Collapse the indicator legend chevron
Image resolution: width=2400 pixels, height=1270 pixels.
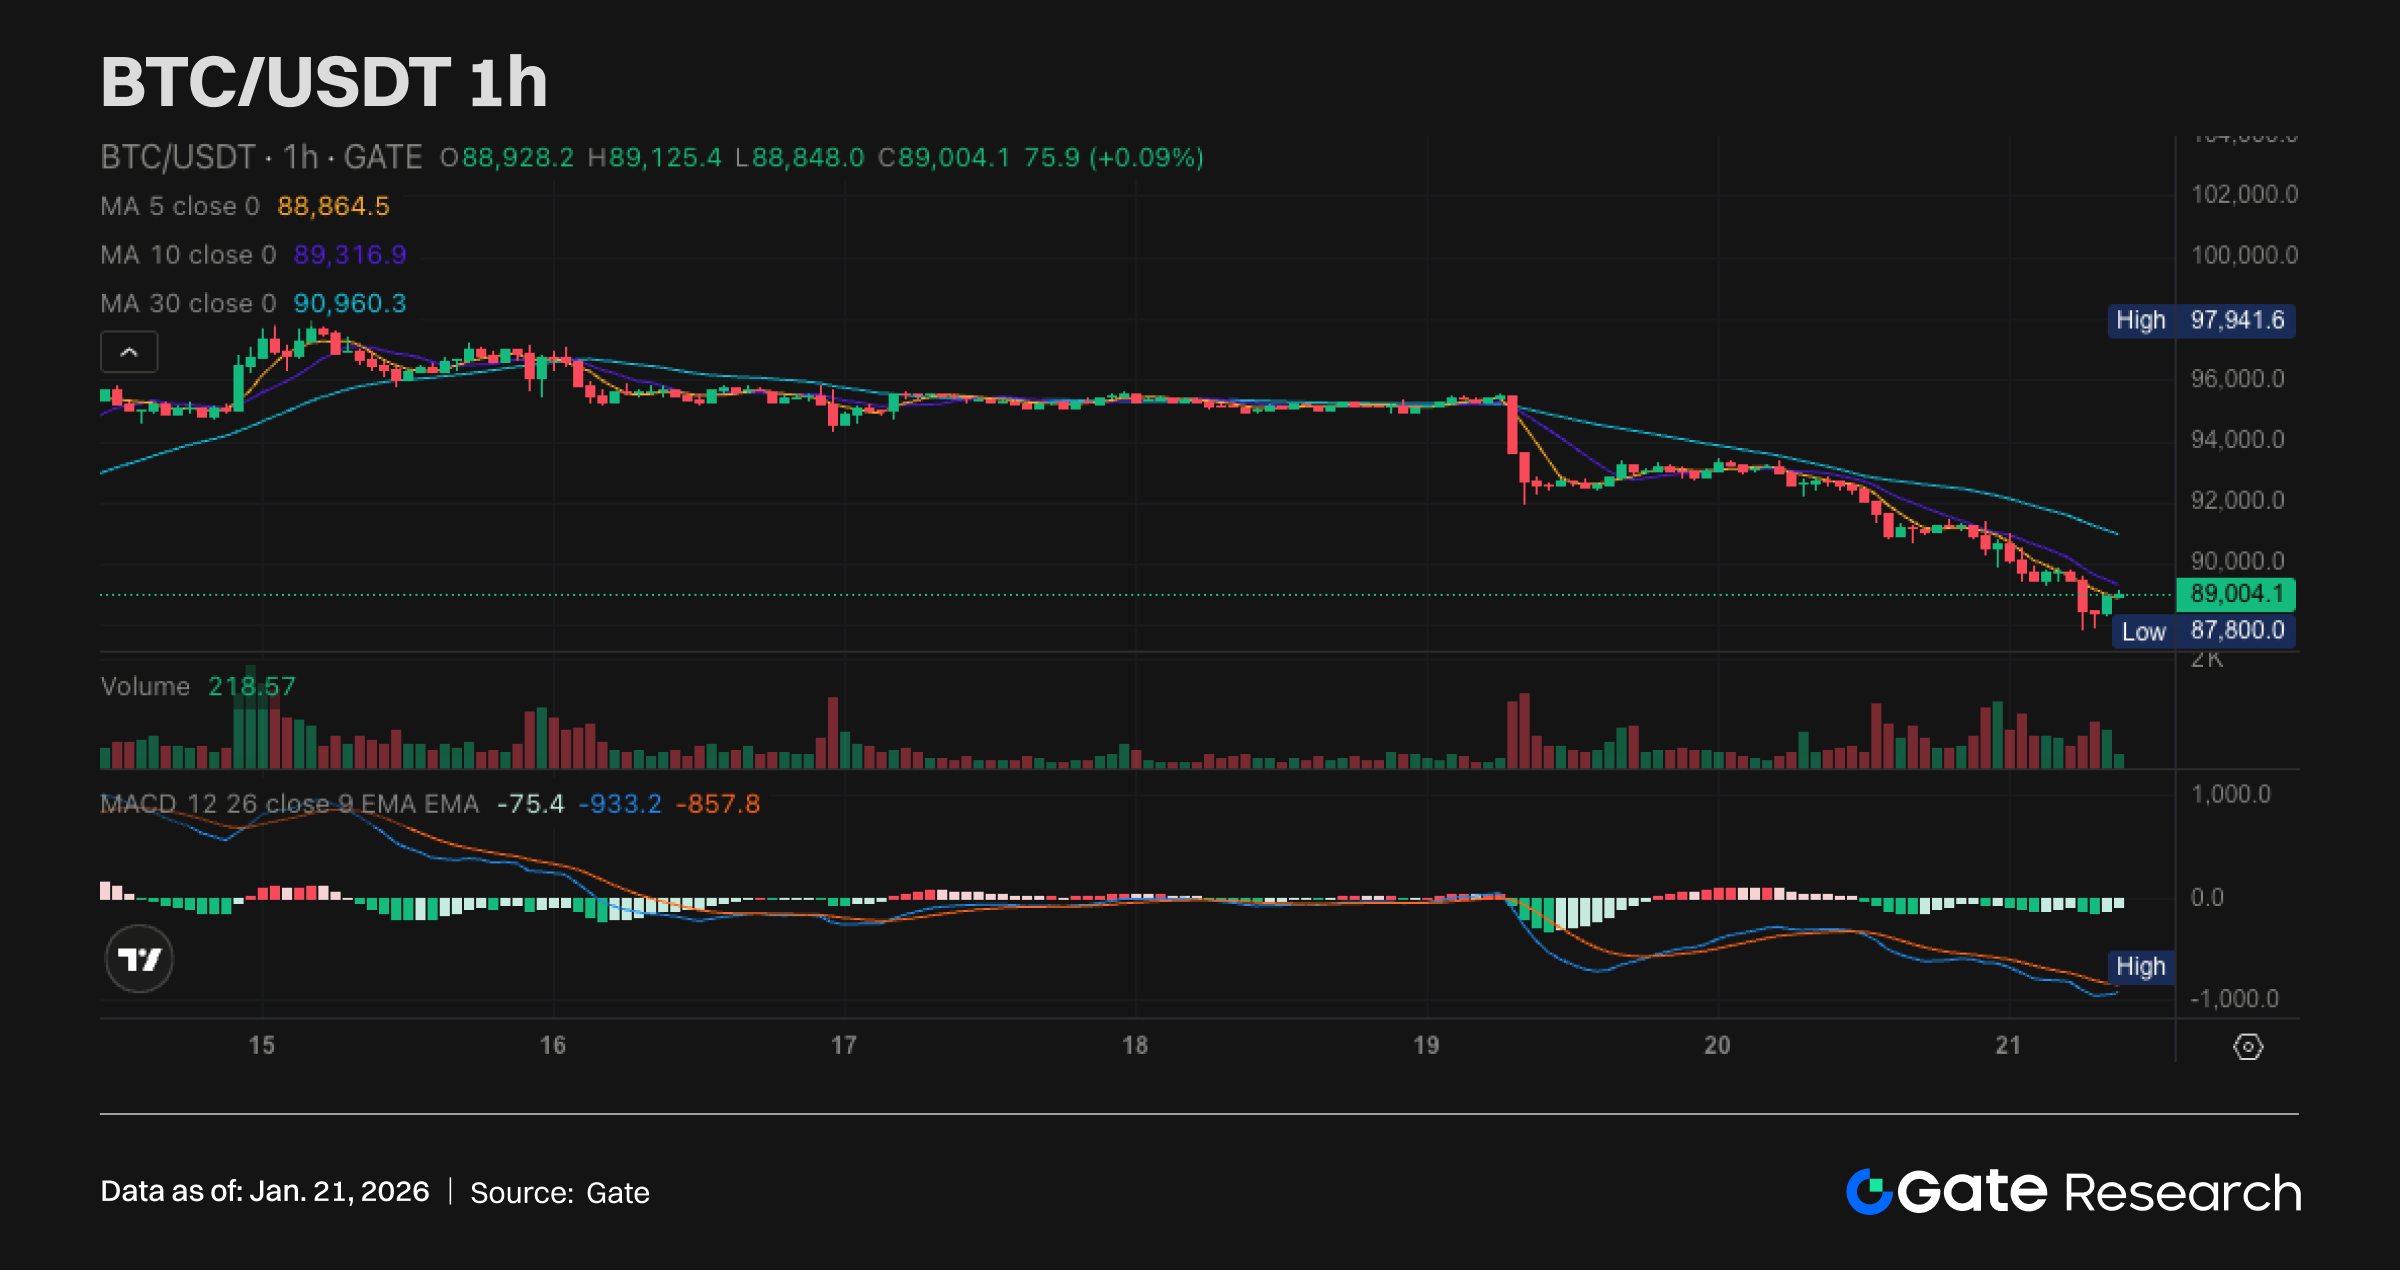(129, 352)
